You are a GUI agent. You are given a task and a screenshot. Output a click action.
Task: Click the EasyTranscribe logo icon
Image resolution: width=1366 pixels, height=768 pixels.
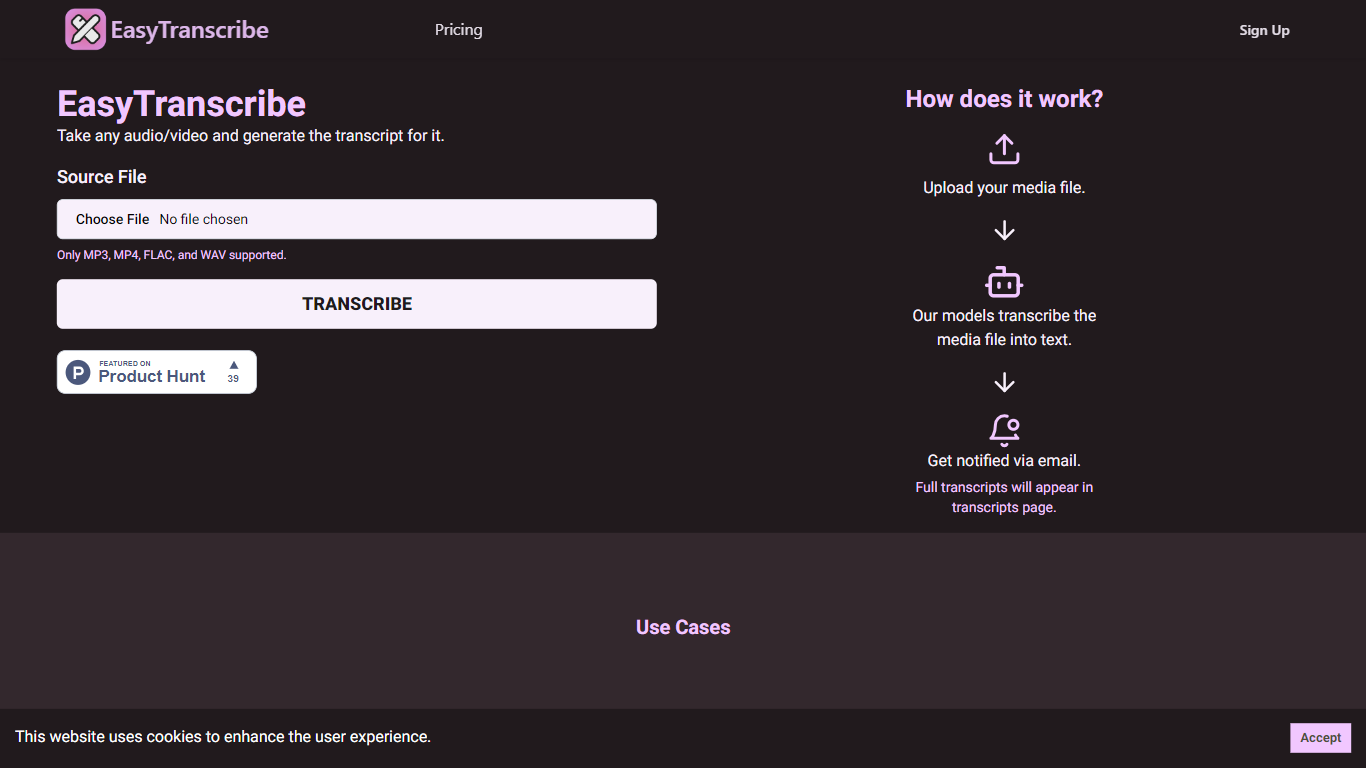[x=85, y=29]
